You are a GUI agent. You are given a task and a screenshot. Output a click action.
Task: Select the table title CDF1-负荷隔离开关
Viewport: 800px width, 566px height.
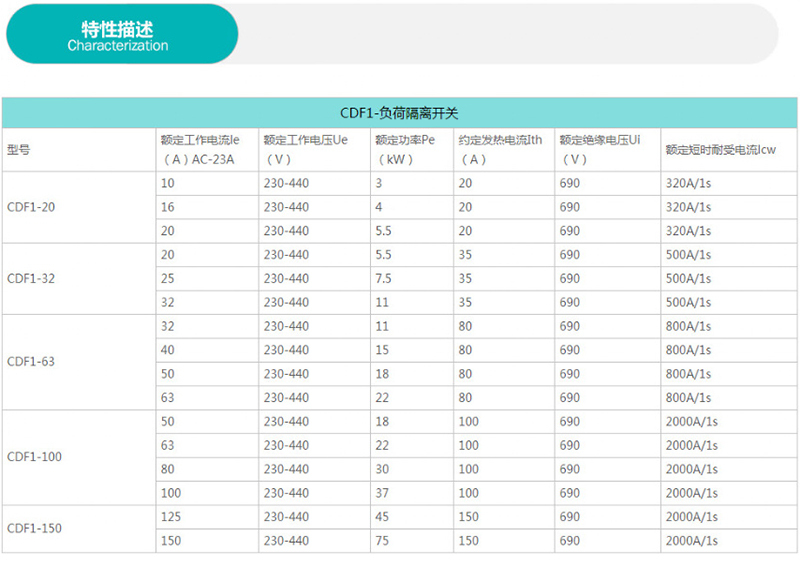tap(399, 113)
